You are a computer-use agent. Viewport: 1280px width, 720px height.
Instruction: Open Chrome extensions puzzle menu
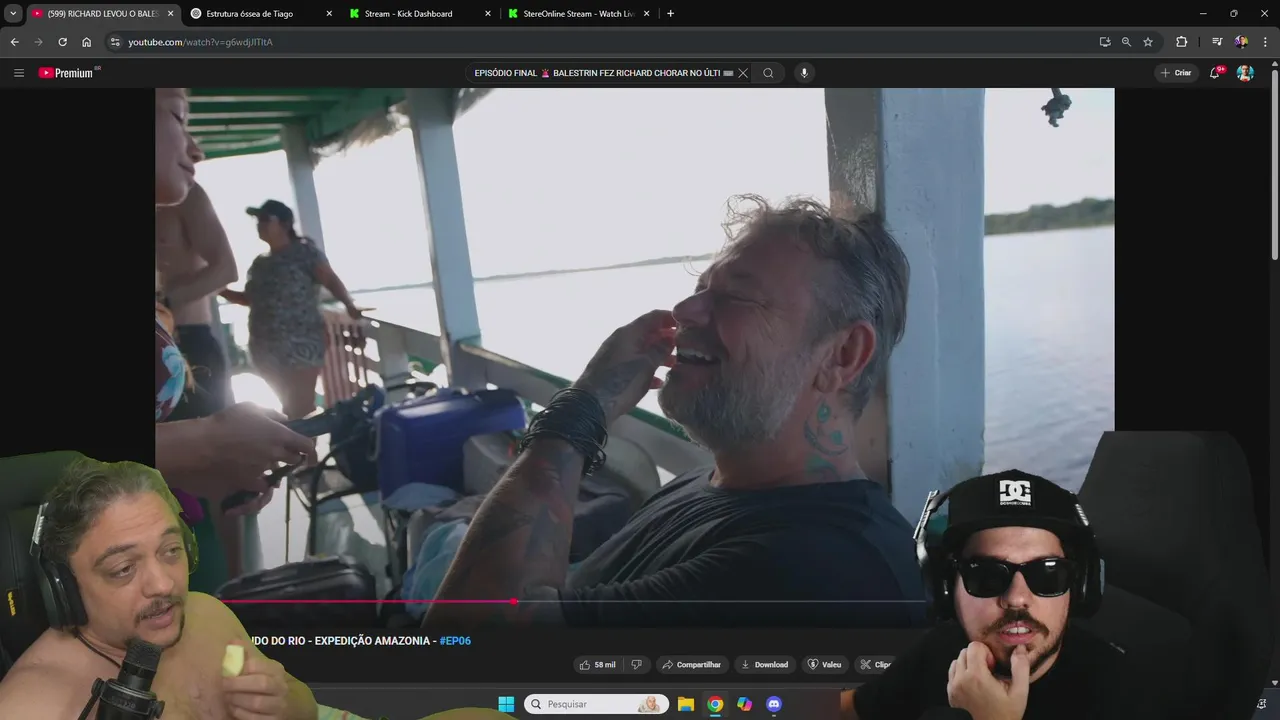1181,42
